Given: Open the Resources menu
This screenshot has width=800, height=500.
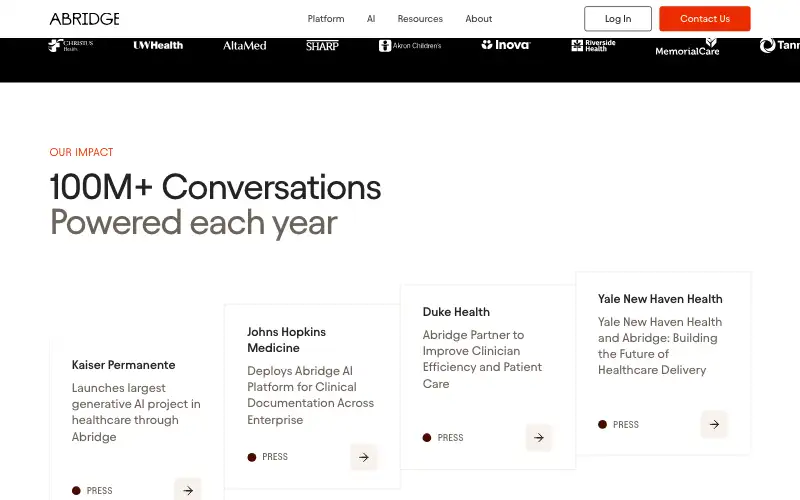Looking at the screenshot, I should 420,19.
